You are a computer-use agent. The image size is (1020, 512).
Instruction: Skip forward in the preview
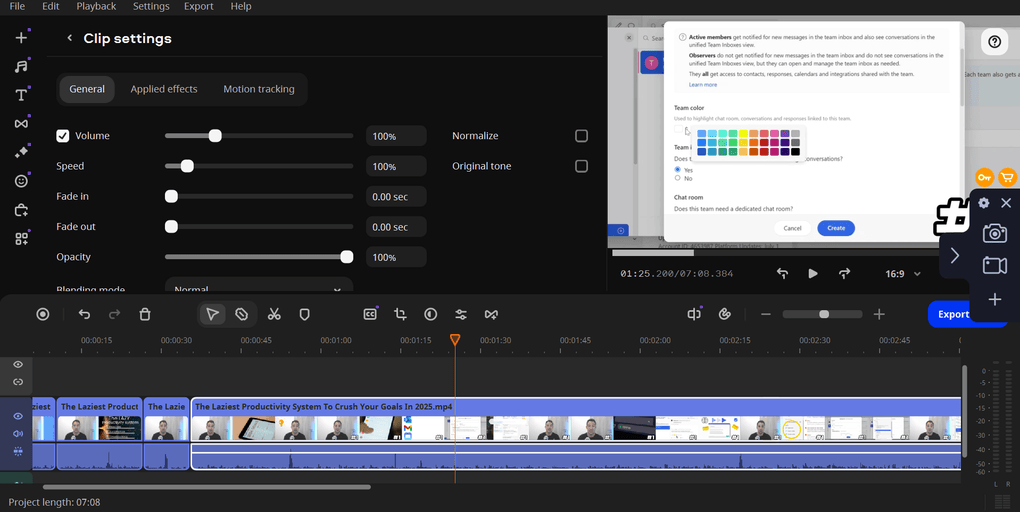coord(844,274)
